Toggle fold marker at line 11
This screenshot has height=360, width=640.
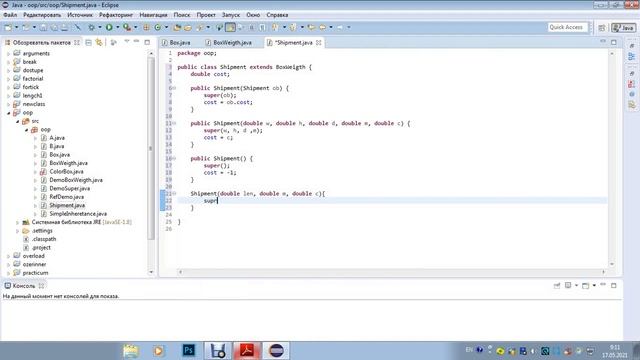coord(174,123)
